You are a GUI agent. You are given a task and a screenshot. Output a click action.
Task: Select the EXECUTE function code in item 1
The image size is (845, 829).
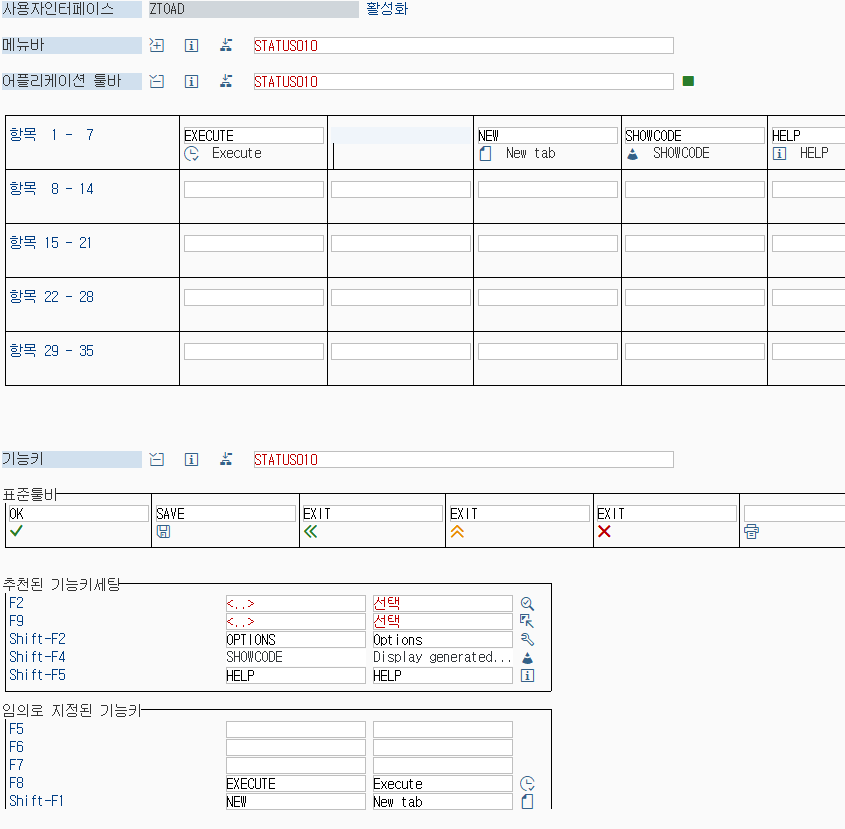(254, 135)
